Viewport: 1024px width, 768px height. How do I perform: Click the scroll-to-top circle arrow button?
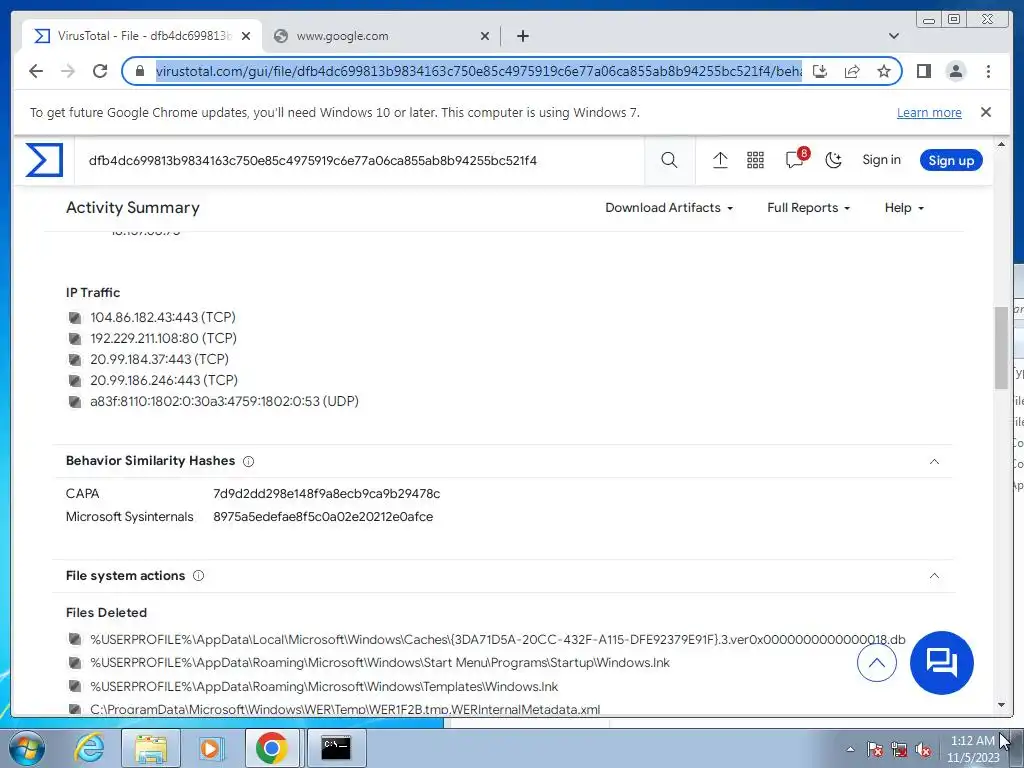click(x=876, y=663)
